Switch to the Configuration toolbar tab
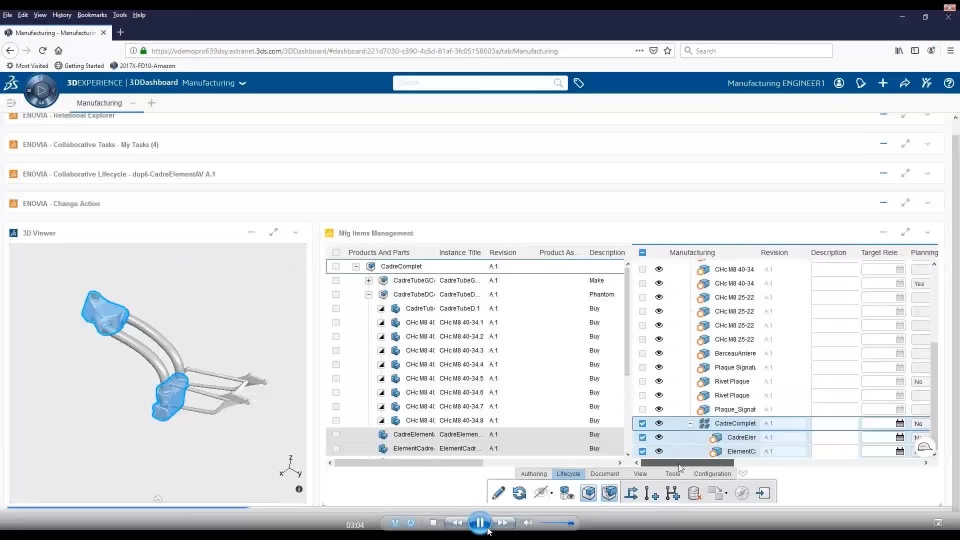 712,473
